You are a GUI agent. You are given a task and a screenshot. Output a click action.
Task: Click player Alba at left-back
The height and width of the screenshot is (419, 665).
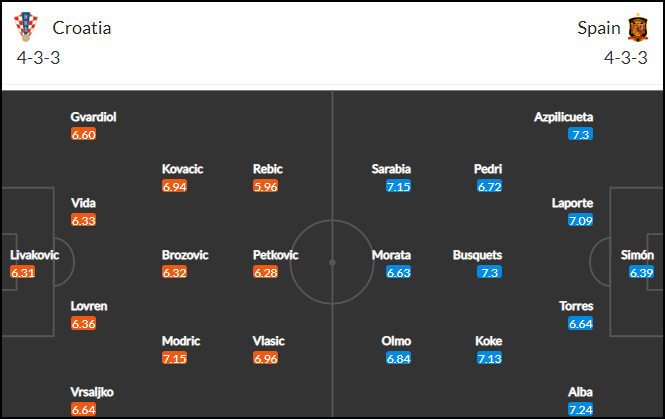coord(580,392)
